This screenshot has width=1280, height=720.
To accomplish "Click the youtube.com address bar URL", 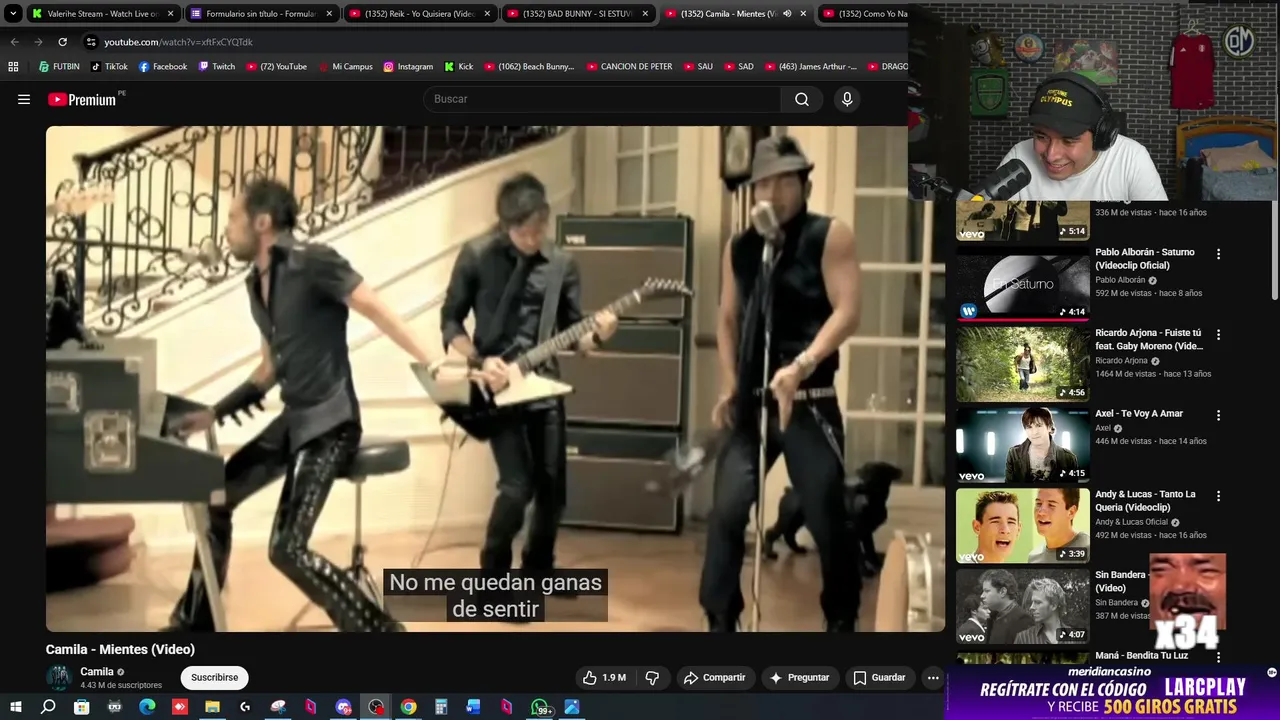I will click(x=178, y=42).
